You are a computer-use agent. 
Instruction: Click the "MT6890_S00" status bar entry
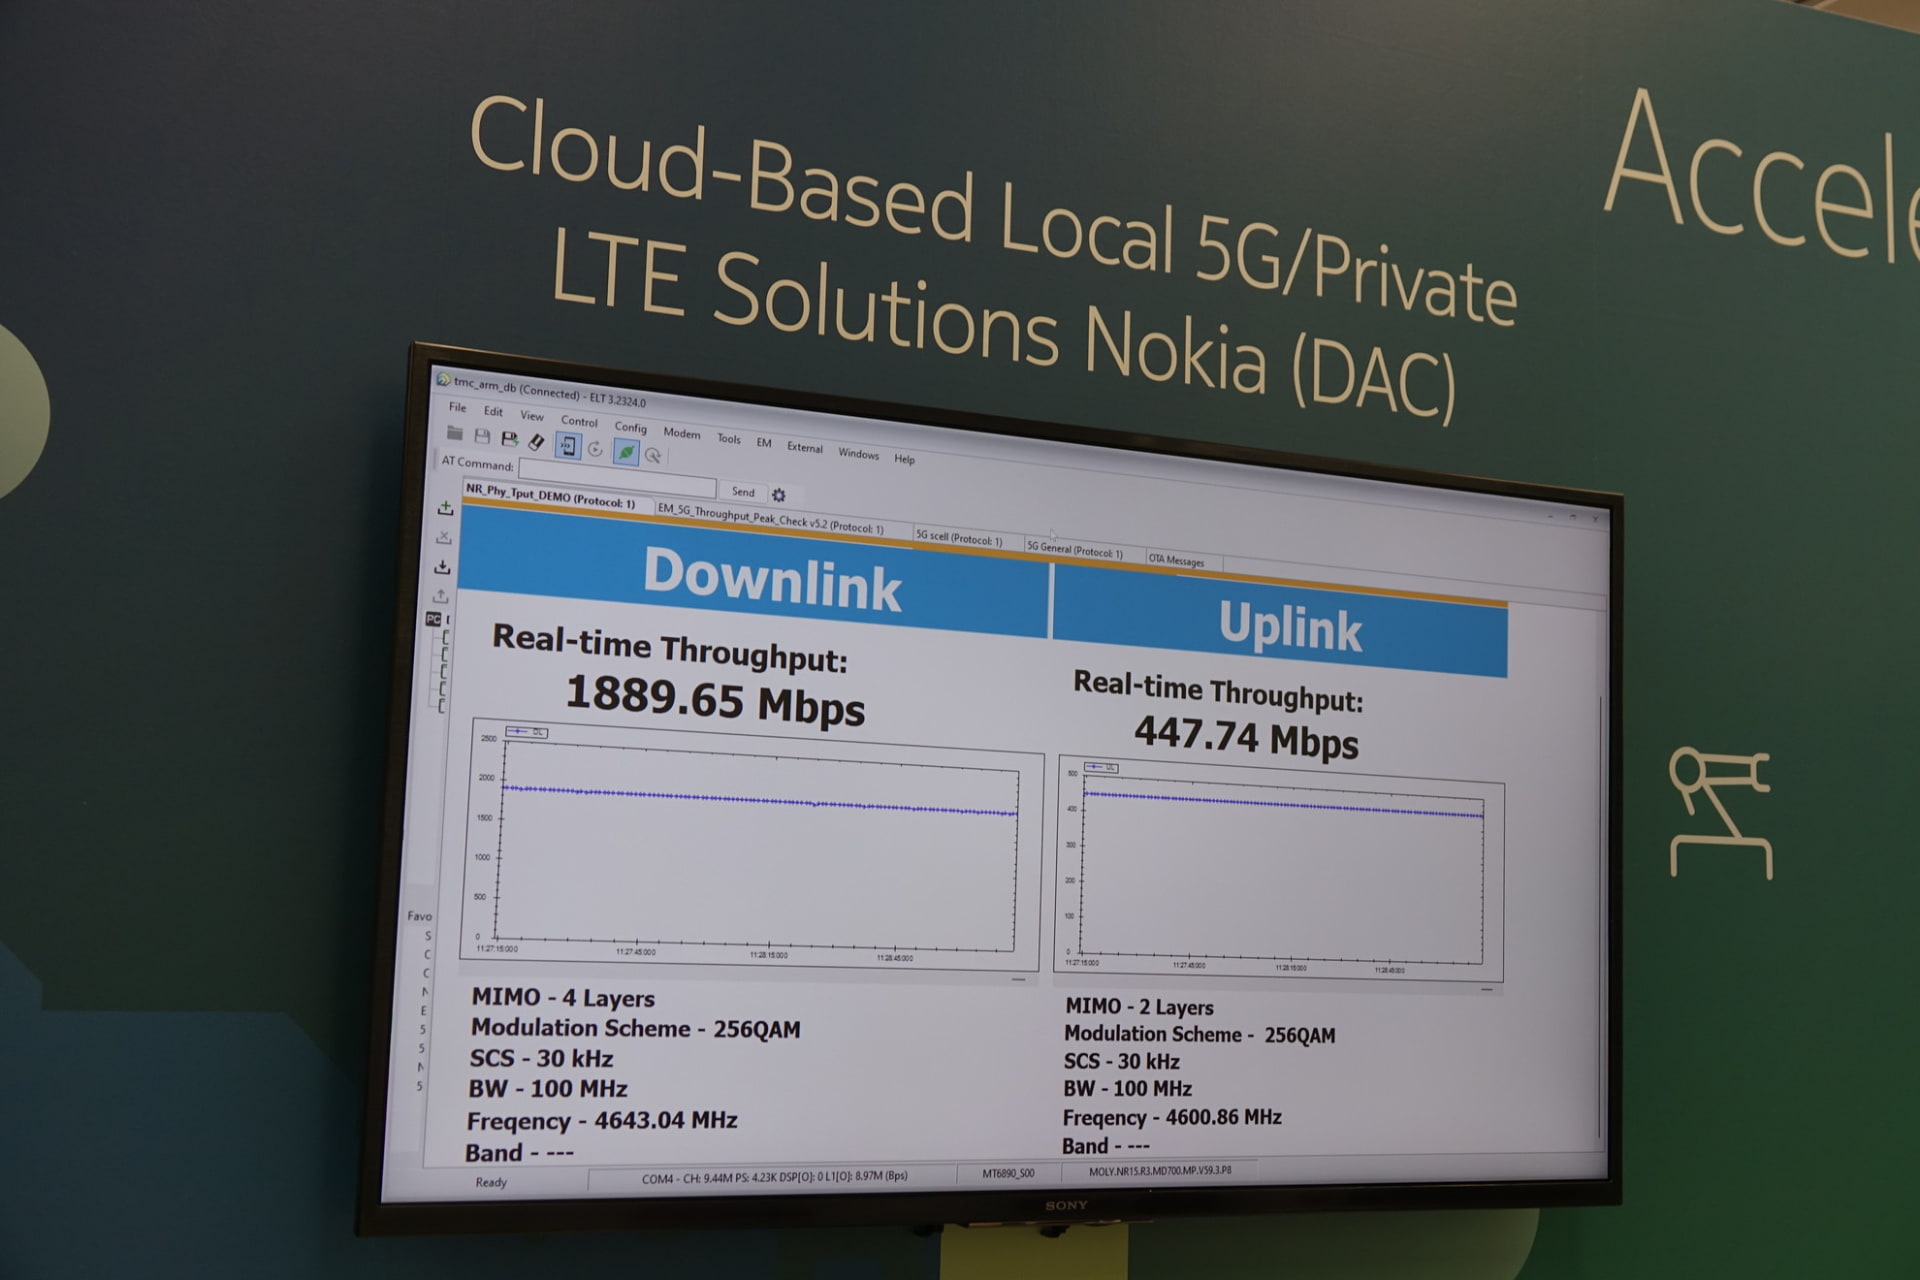click(1008, 1174)
